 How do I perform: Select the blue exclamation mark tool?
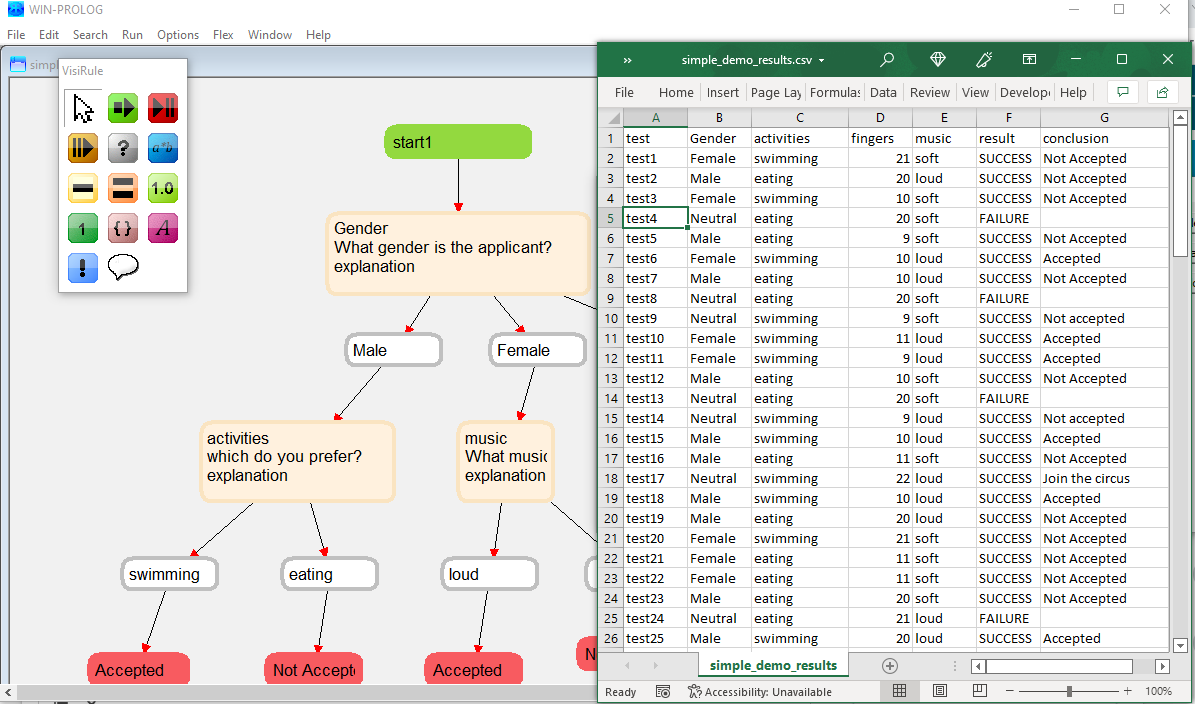(x=83, y=267)
